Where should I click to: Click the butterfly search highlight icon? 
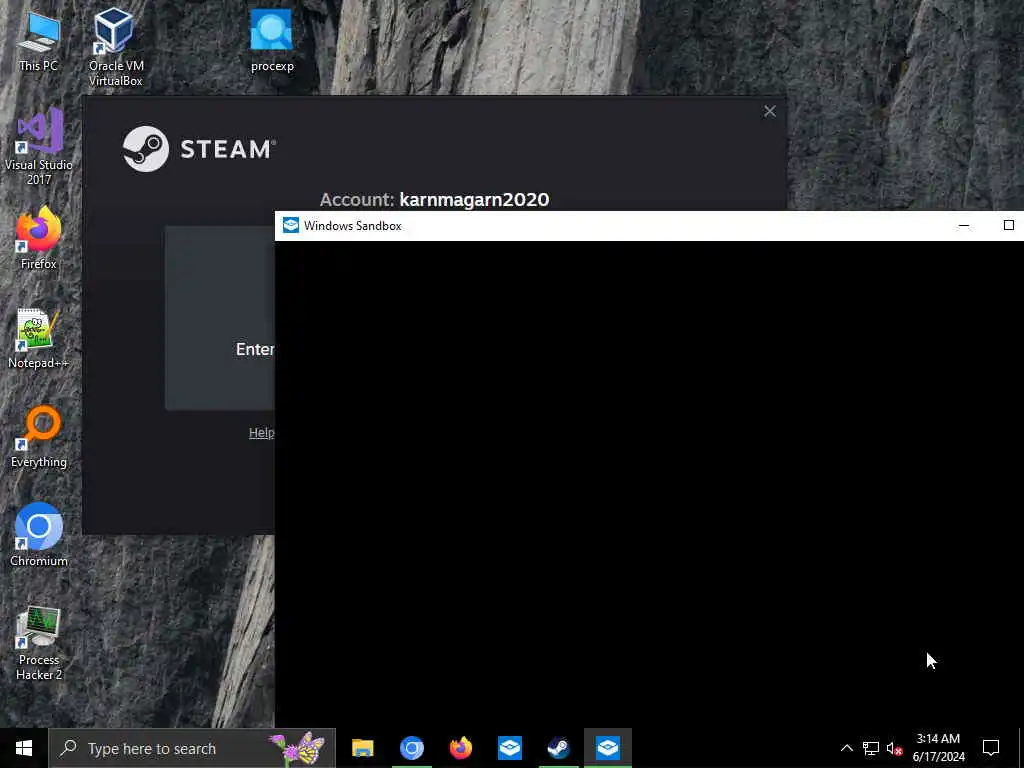(x=297, y=748)
